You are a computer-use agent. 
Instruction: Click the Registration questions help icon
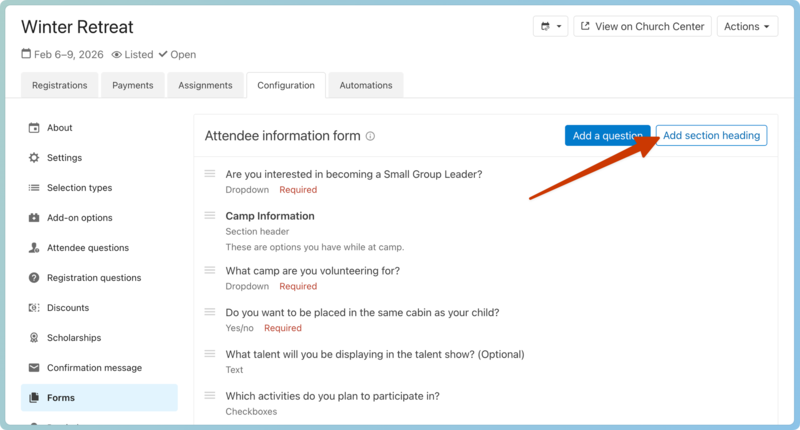[x=34, y=278]
